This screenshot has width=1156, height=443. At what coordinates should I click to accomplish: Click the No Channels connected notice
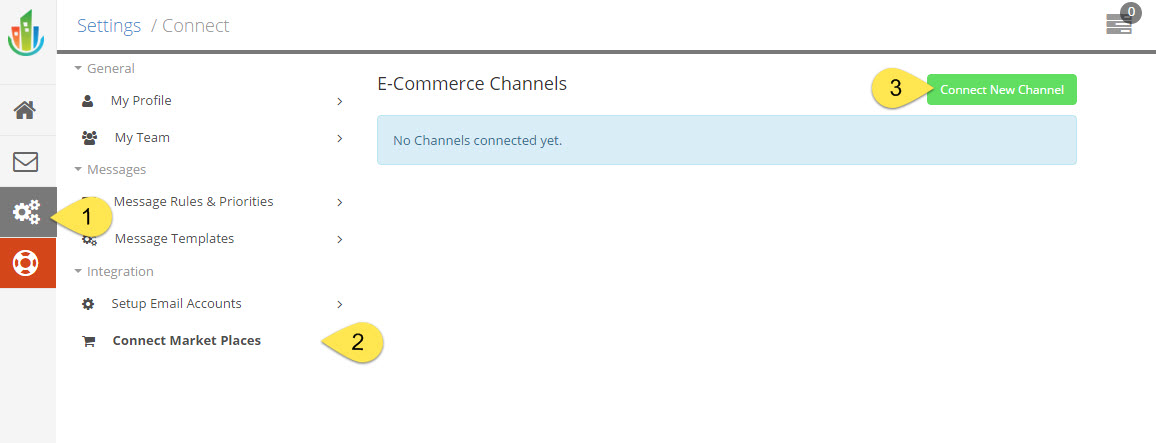[726, 140]
